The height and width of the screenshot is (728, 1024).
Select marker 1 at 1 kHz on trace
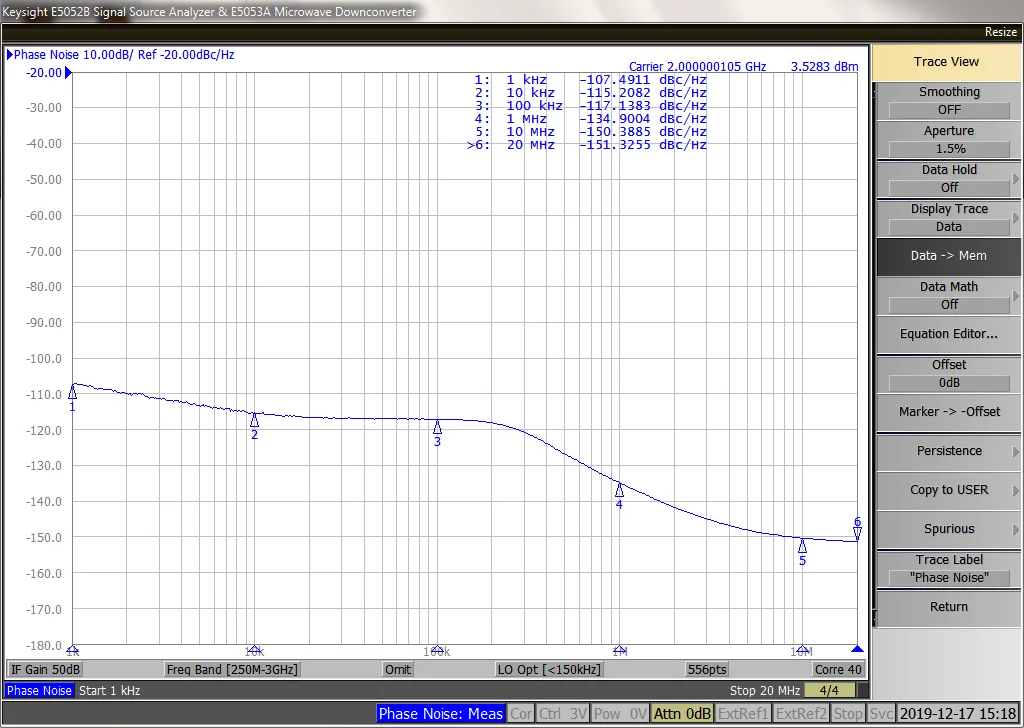tap(72, 392)
